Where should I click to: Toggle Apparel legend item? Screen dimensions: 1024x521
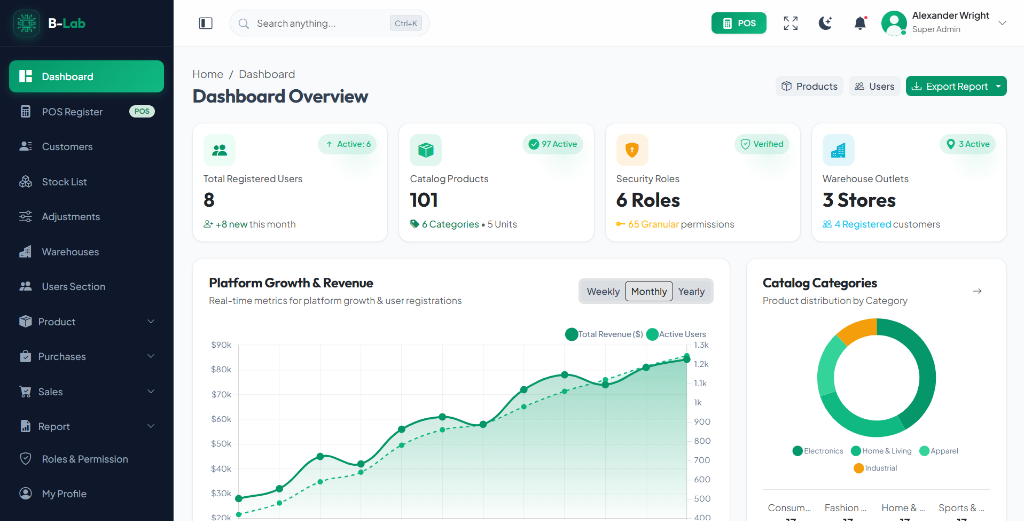point(939,450)
